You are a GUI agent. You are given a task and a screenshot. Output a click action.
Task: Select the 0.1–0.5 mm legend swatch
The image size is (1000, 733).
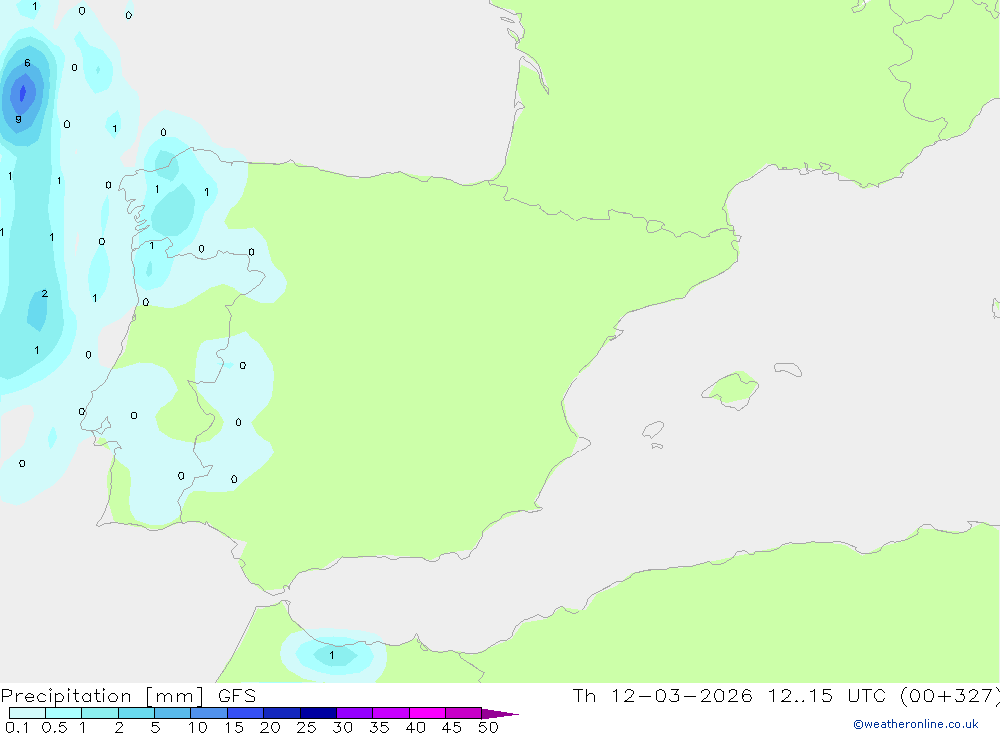[27, 713]
